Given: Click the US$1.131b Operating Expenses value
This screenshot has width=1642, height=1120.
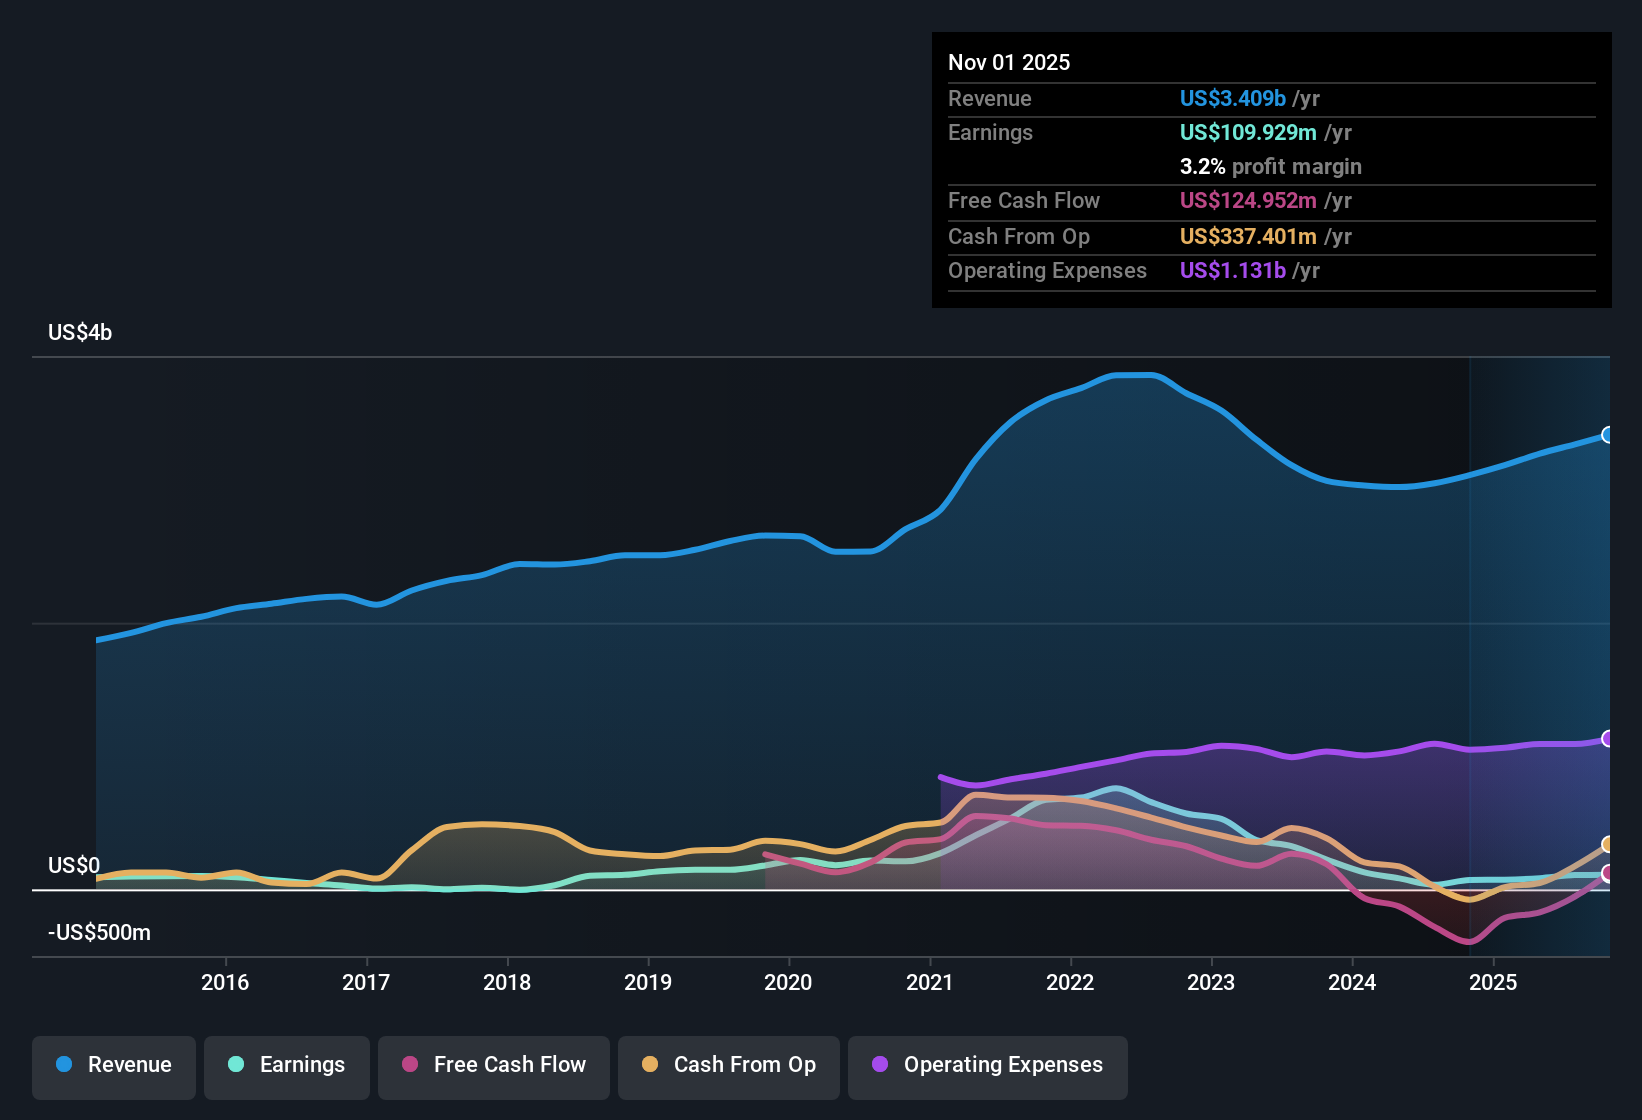Looking at the screenshot, I should 1233,270.
